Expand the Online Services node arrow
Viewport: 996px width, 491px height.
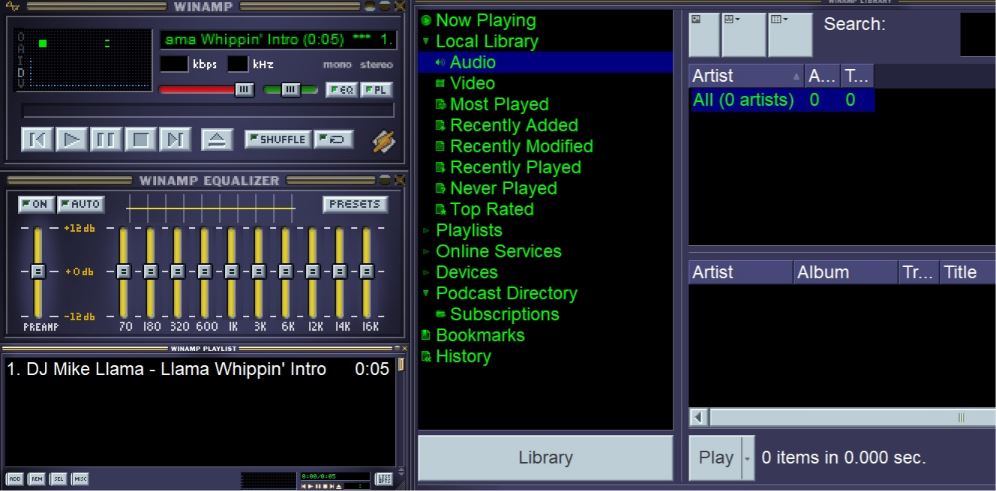[x=426, y=251]
